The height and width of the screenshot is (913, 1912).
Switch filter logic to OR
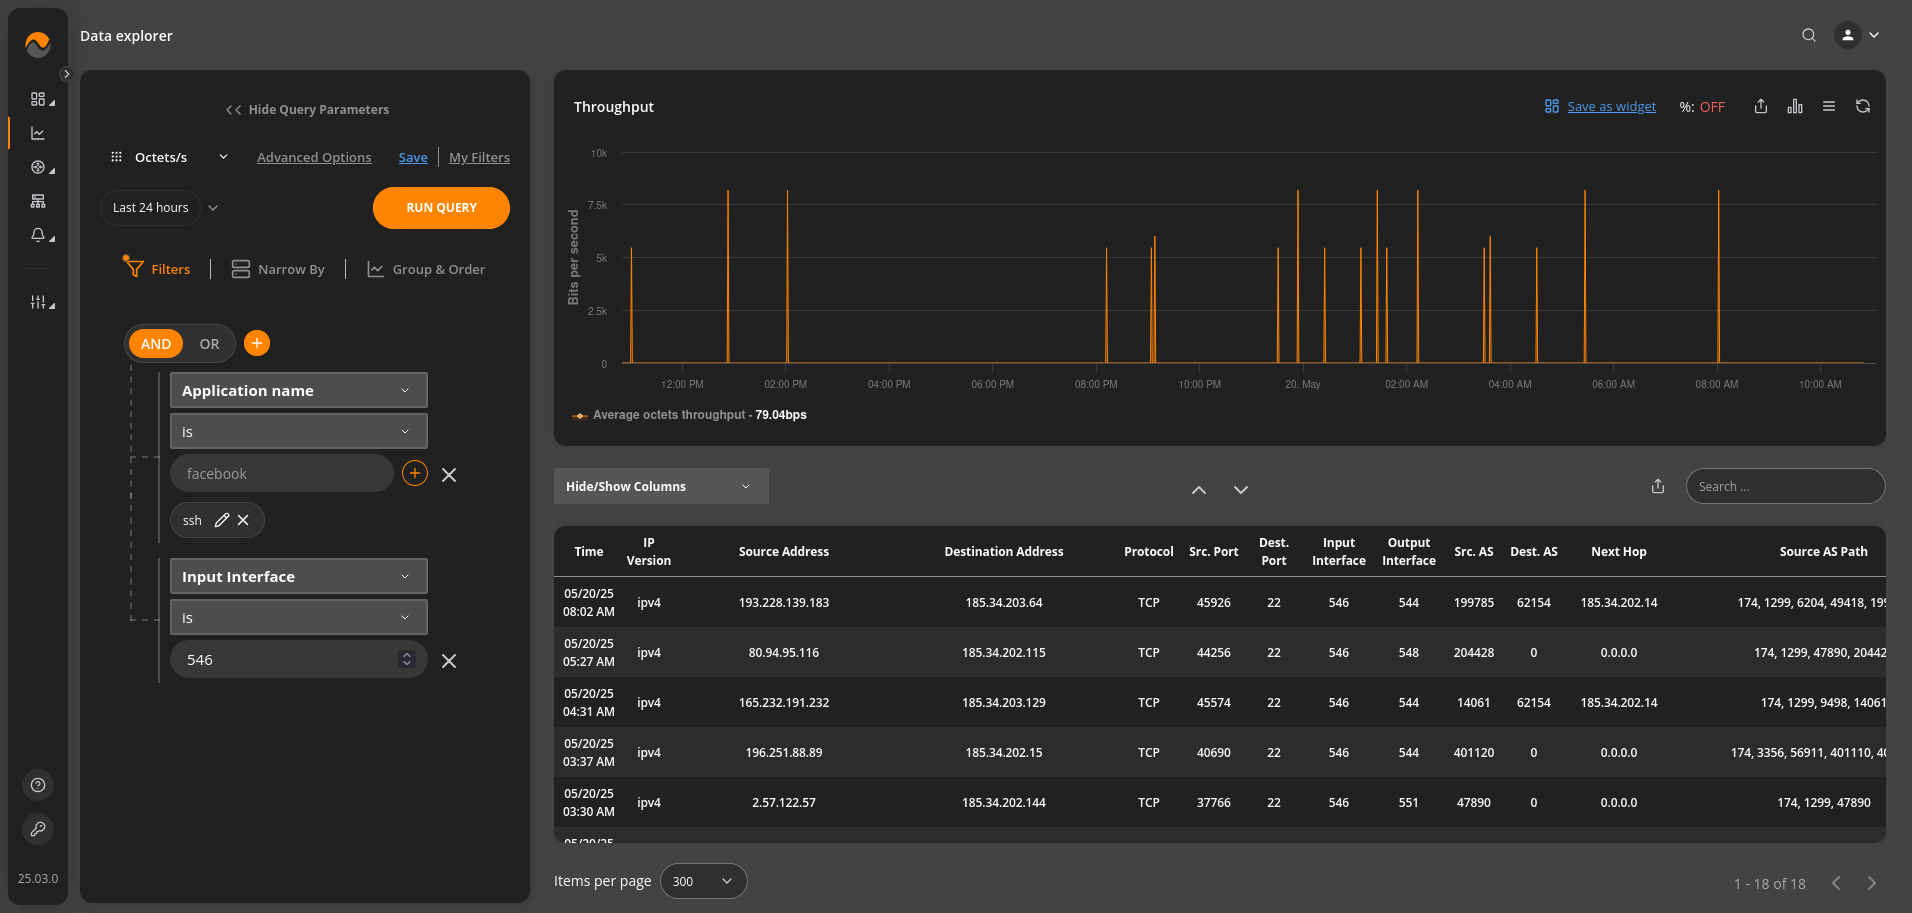[x=209, y=344]
